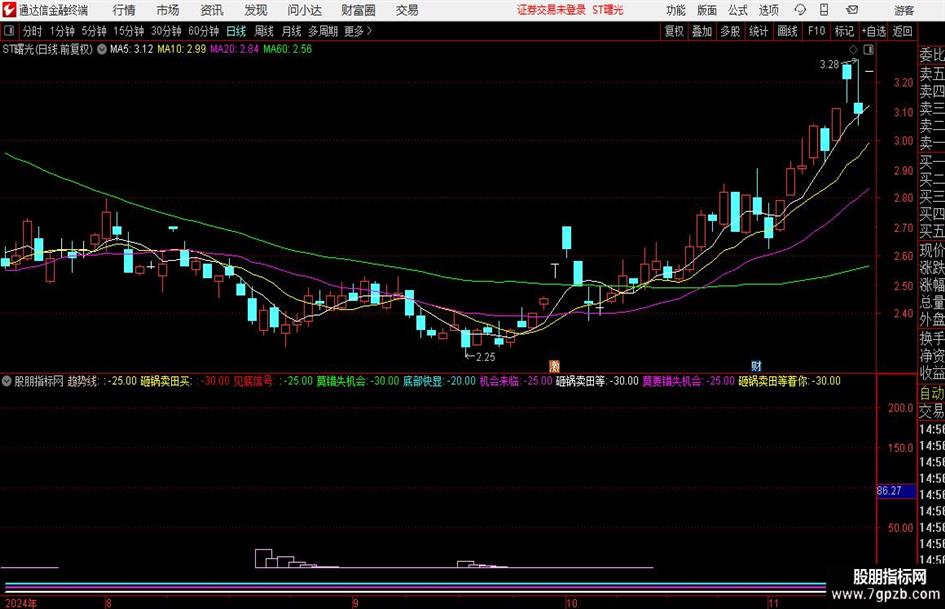This screenshot has height=609, width=945.
Task: Open the F10 company info
Action: pyautogui.click(x=817, y=31)
